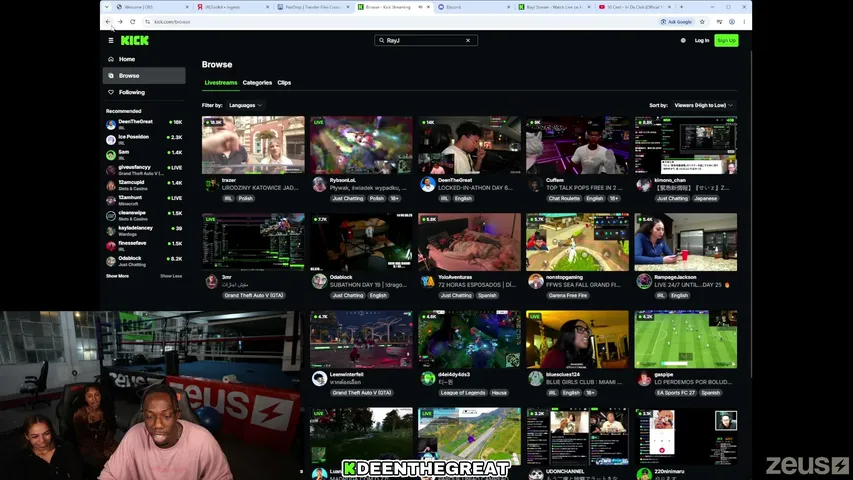Switch to the Livestreams tab
This screenshot has width=853, height=480.
pyautogui.click(x=221, y=83)
